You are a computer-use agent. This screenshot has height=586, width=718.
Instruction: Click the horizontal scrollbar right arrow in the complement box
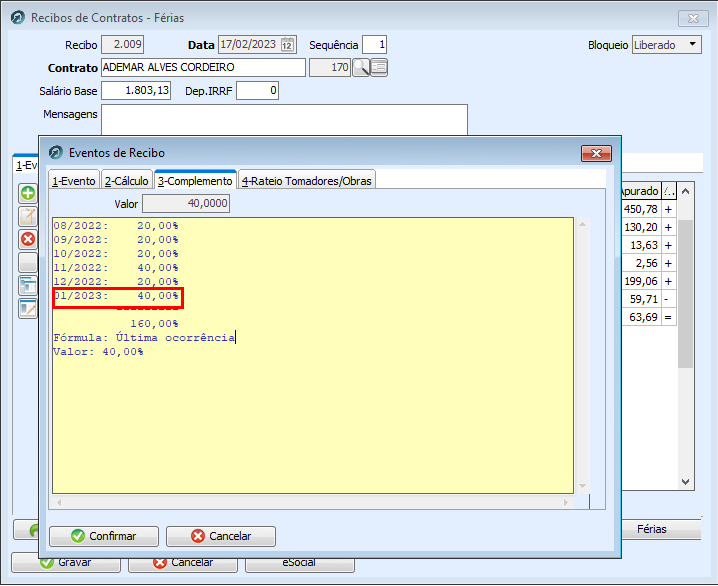pyautogui.click(x=566, y=502)
